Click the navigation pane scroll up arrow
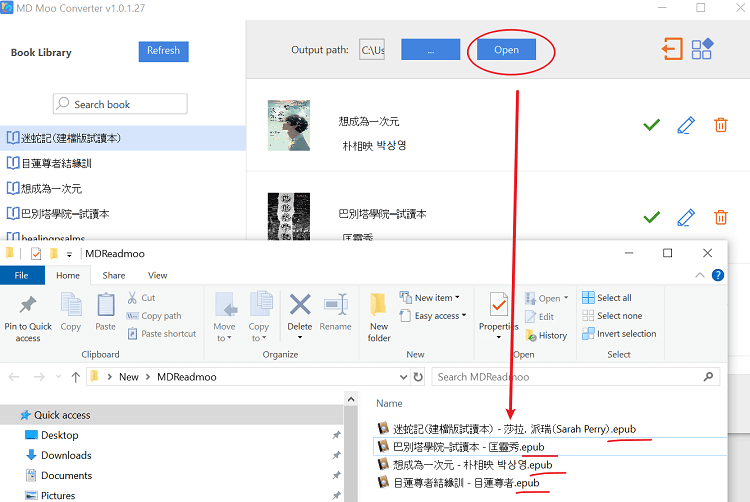750x502 pixels. pos(351,400)
